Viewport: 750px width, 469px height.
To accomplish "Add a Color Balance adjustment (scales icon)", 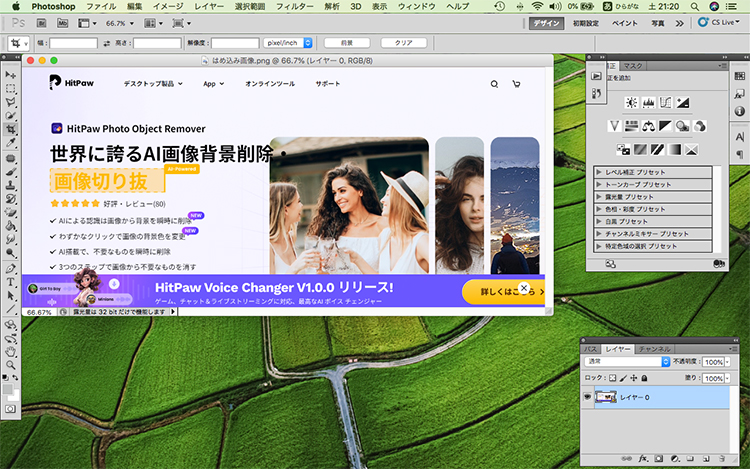I will coord(649,126).
